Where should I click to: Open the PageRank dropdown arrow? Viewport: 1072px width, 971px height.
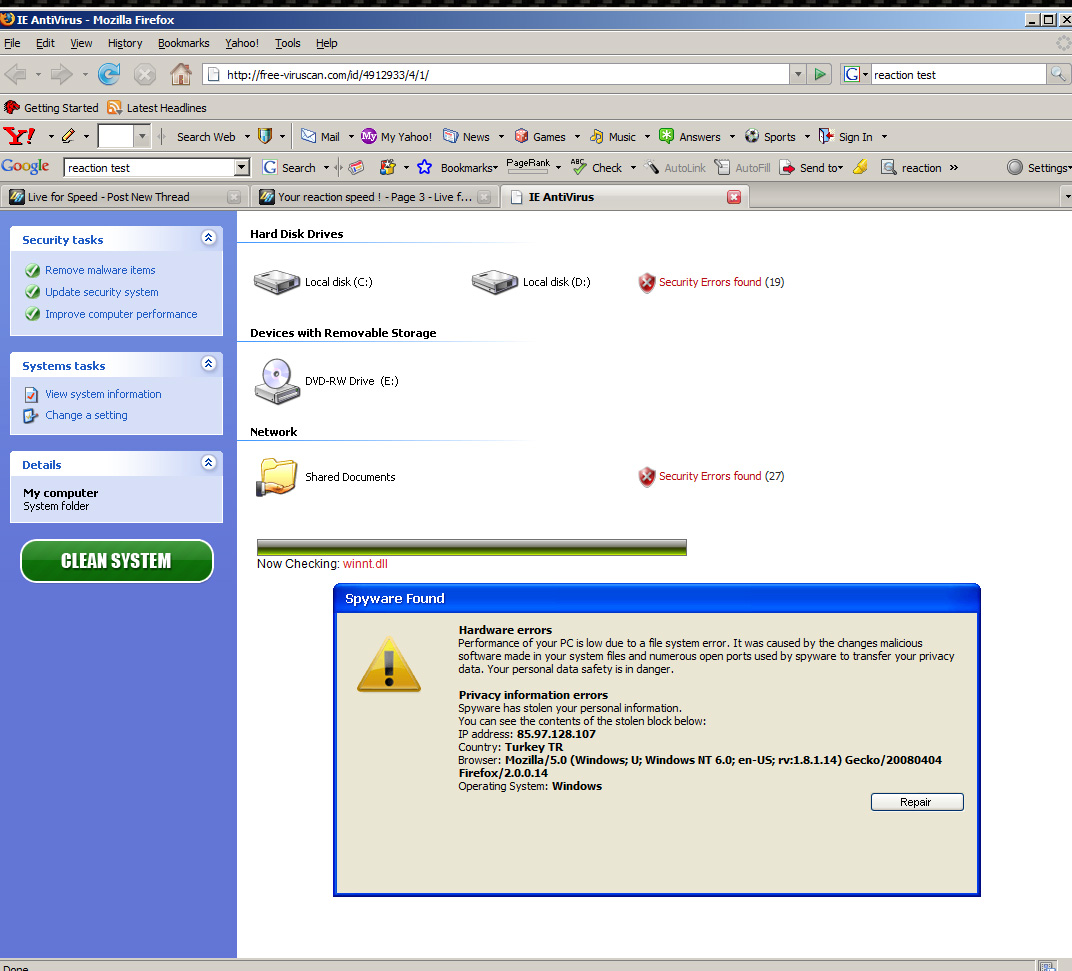click(558, 168)
